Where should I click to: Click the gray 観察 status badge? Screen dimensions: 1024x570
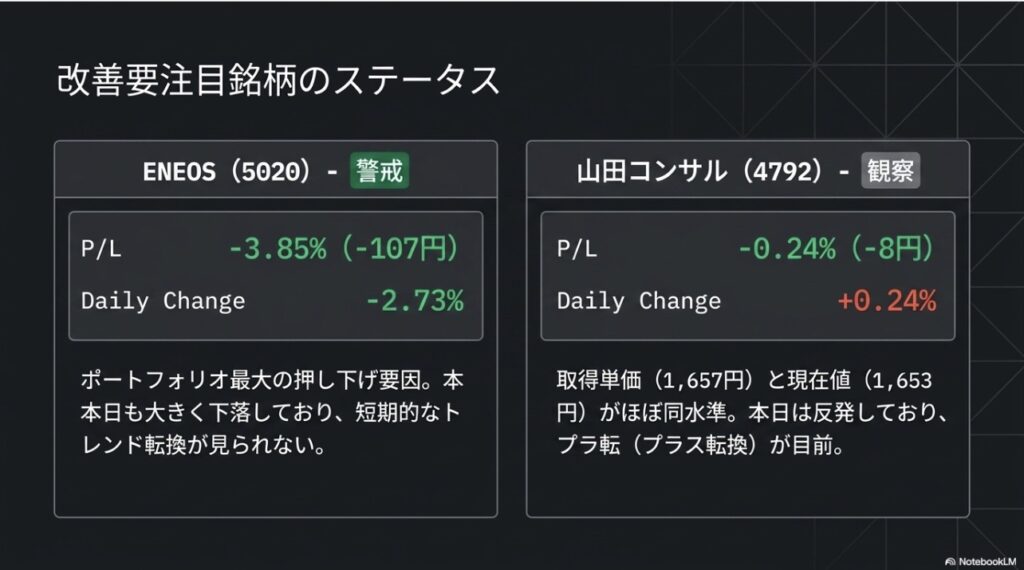pyautogui.click(x=890, y=172)
